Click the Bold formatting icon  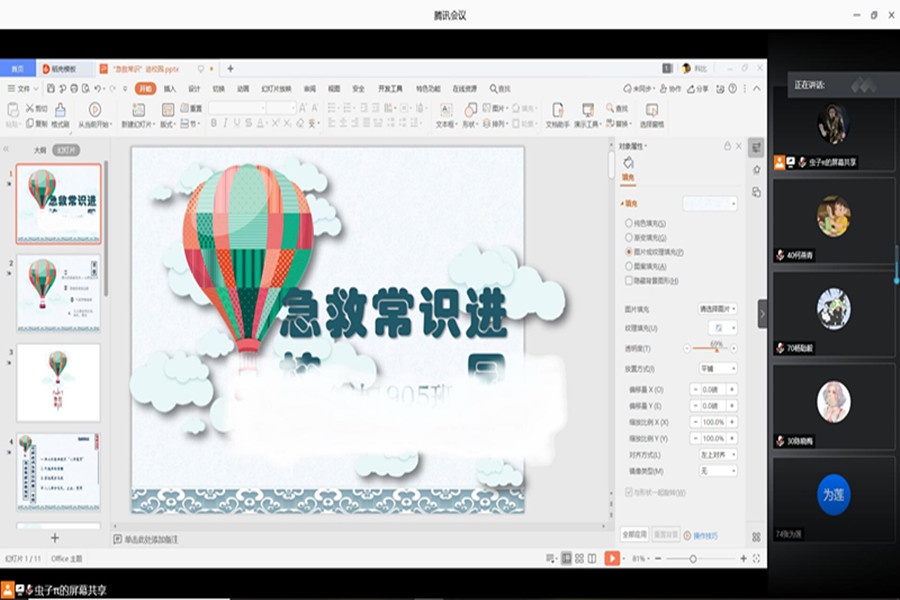coord(213,123)
